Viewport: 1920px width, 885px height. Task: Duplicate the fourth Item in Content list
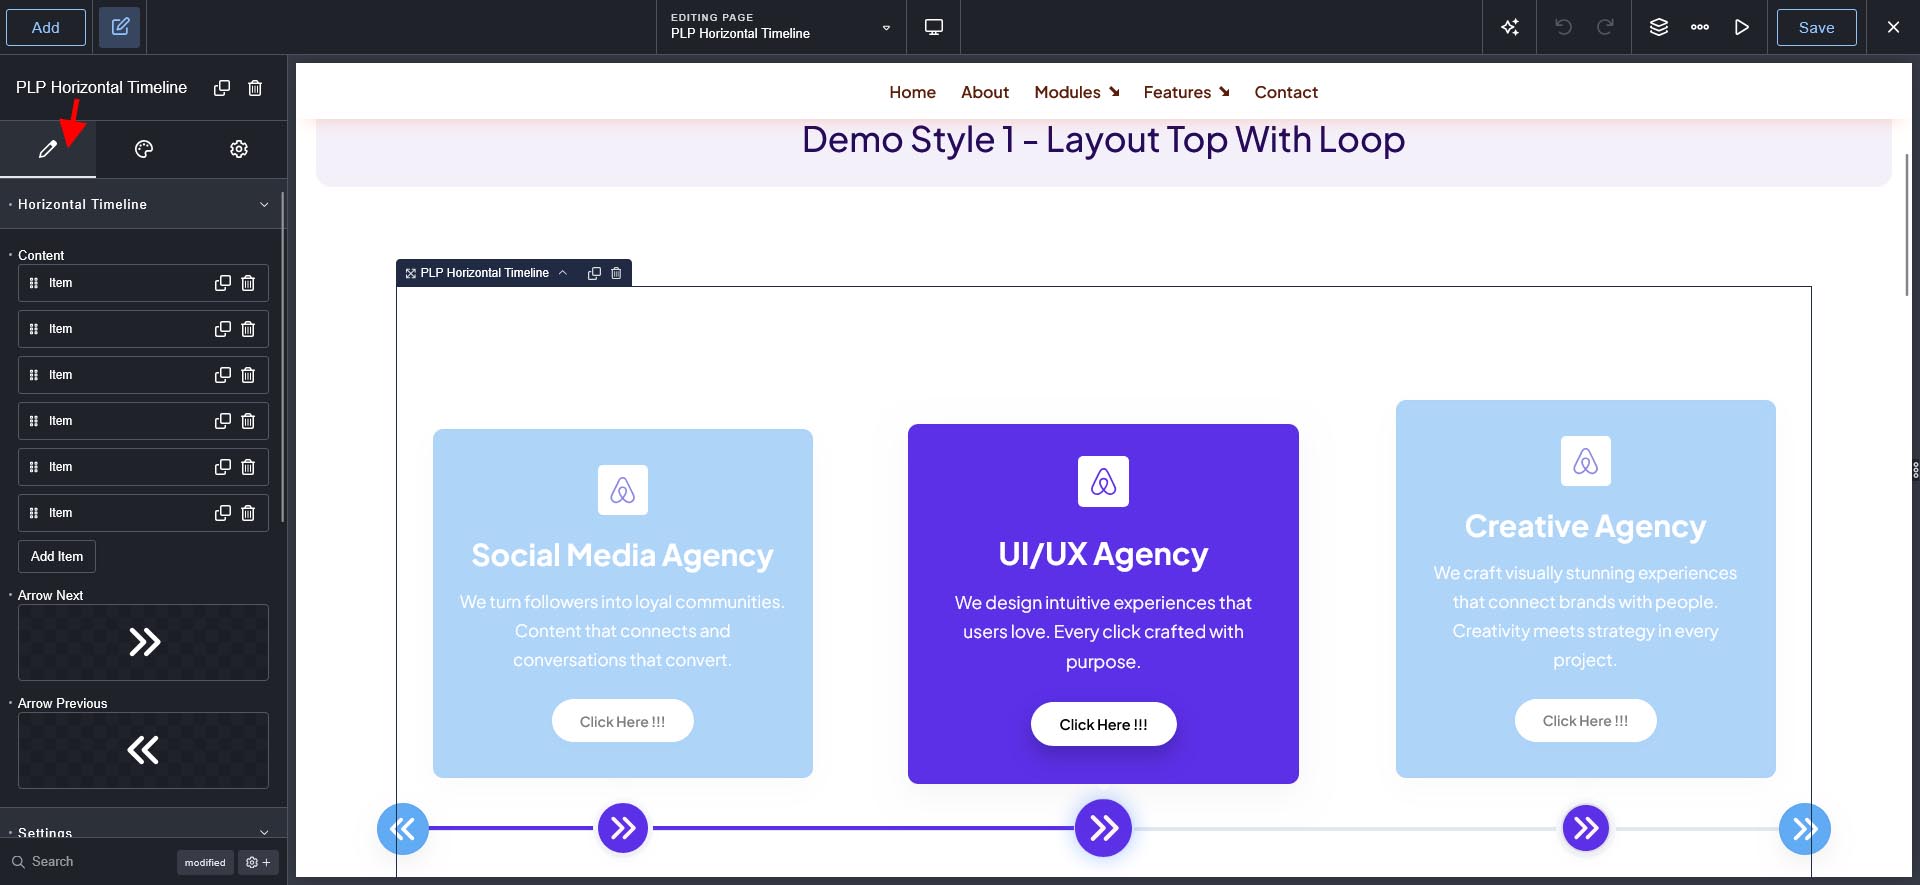(223, 421)
